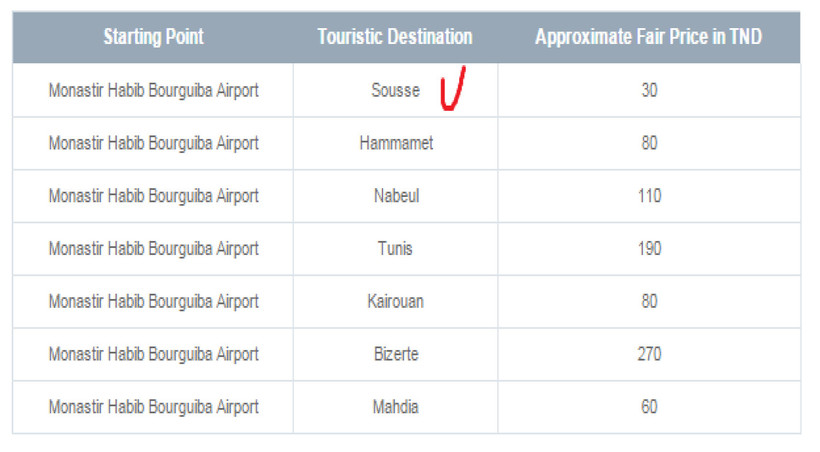Click the airport starting point in Sousse row
Viewport: 820px width, 452px height.
click(153, 90)
